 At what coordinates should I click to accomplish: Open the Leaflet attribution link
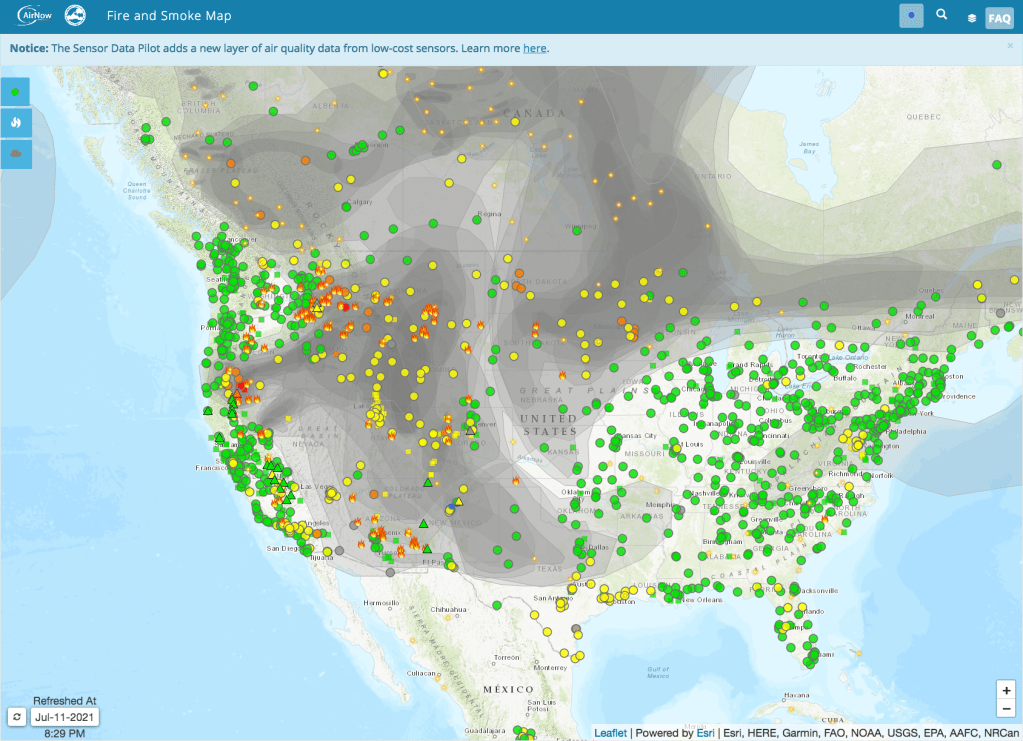coord(610,733)
